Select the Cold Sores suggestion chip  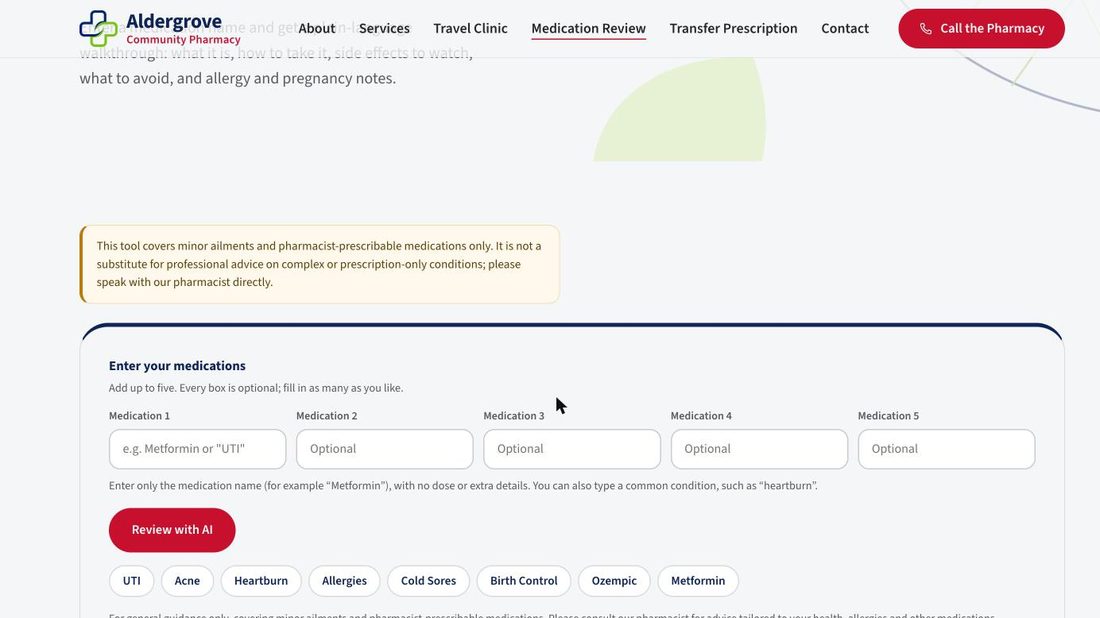428,581
